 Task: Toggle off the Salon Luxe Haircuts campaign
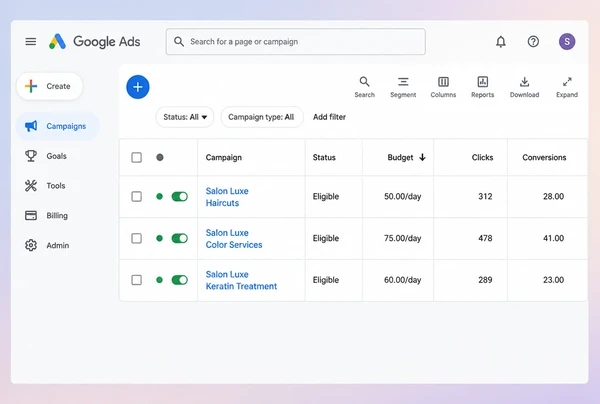[179, 196]
